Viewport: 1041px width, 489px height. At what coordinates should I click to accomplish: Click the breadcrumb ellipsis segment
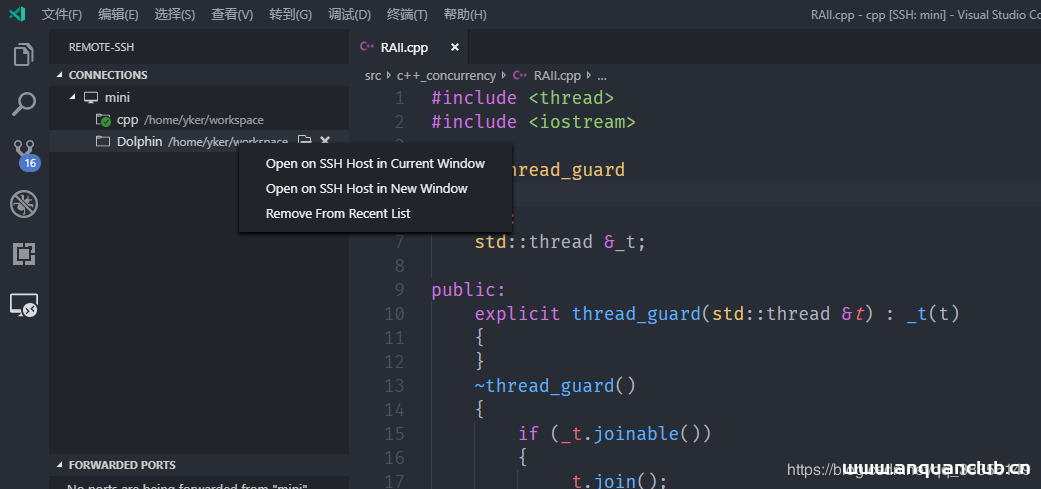pyautogui.click(x=601, y=76)
